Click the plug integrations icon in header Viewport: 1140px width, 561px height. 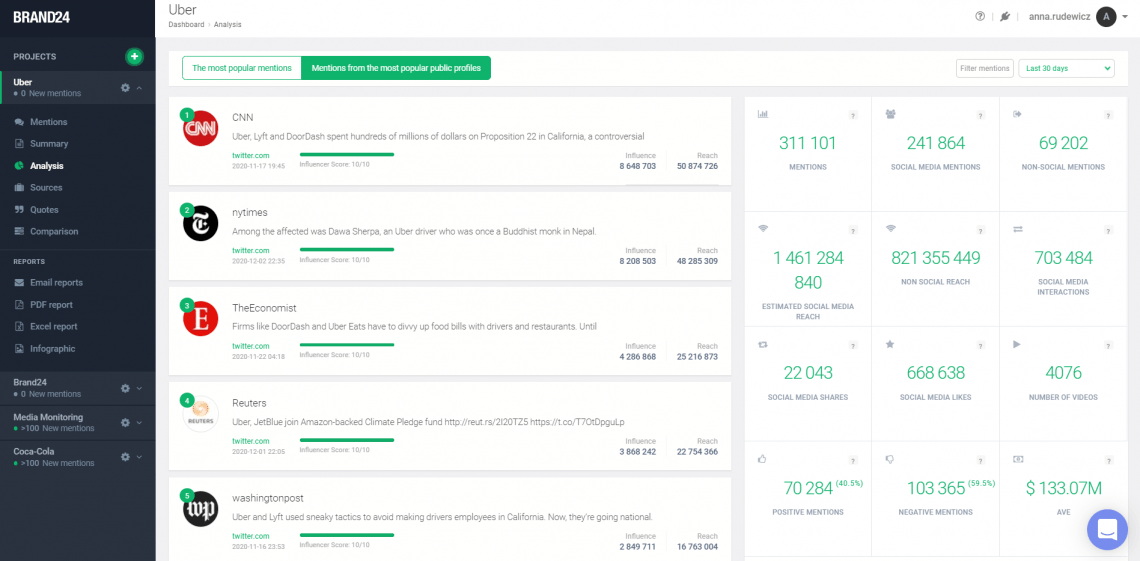pos(1005,16)
